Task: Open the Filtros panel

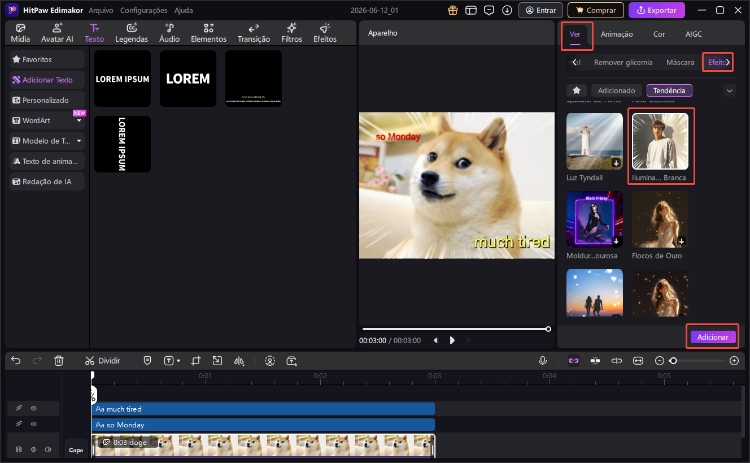Action: tap(292, 33)
